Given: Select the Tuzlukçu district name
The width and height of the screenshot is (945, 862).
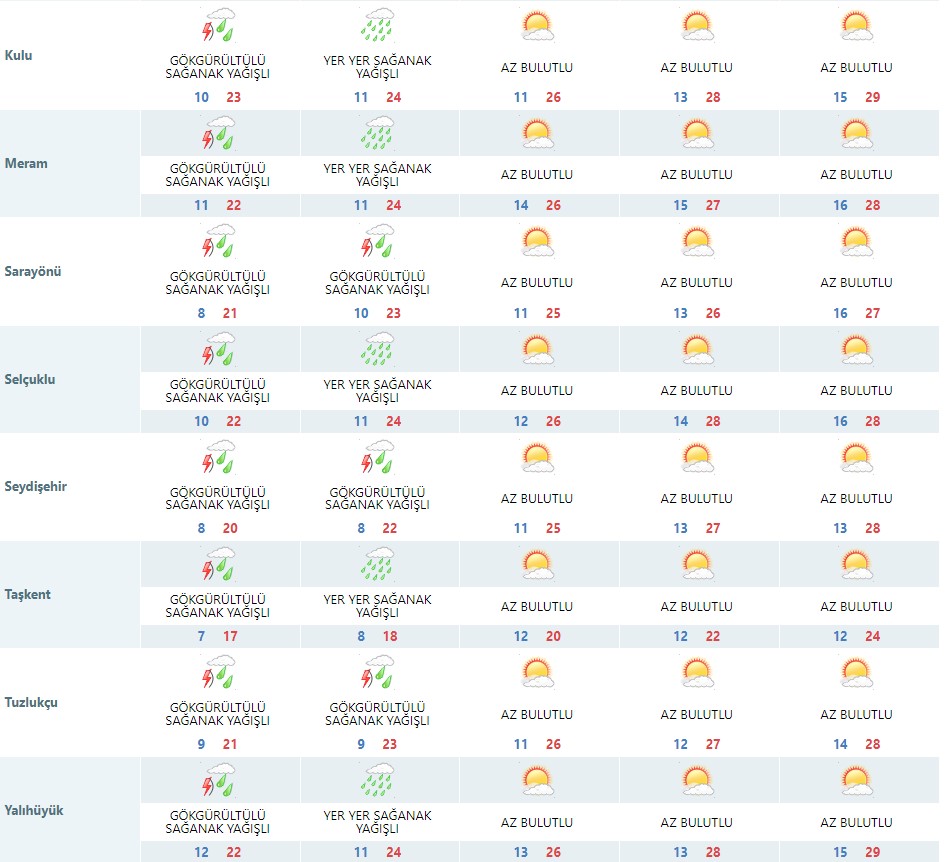Looking at the screenshot, I should pyautogui.click(x=31, y=703).
